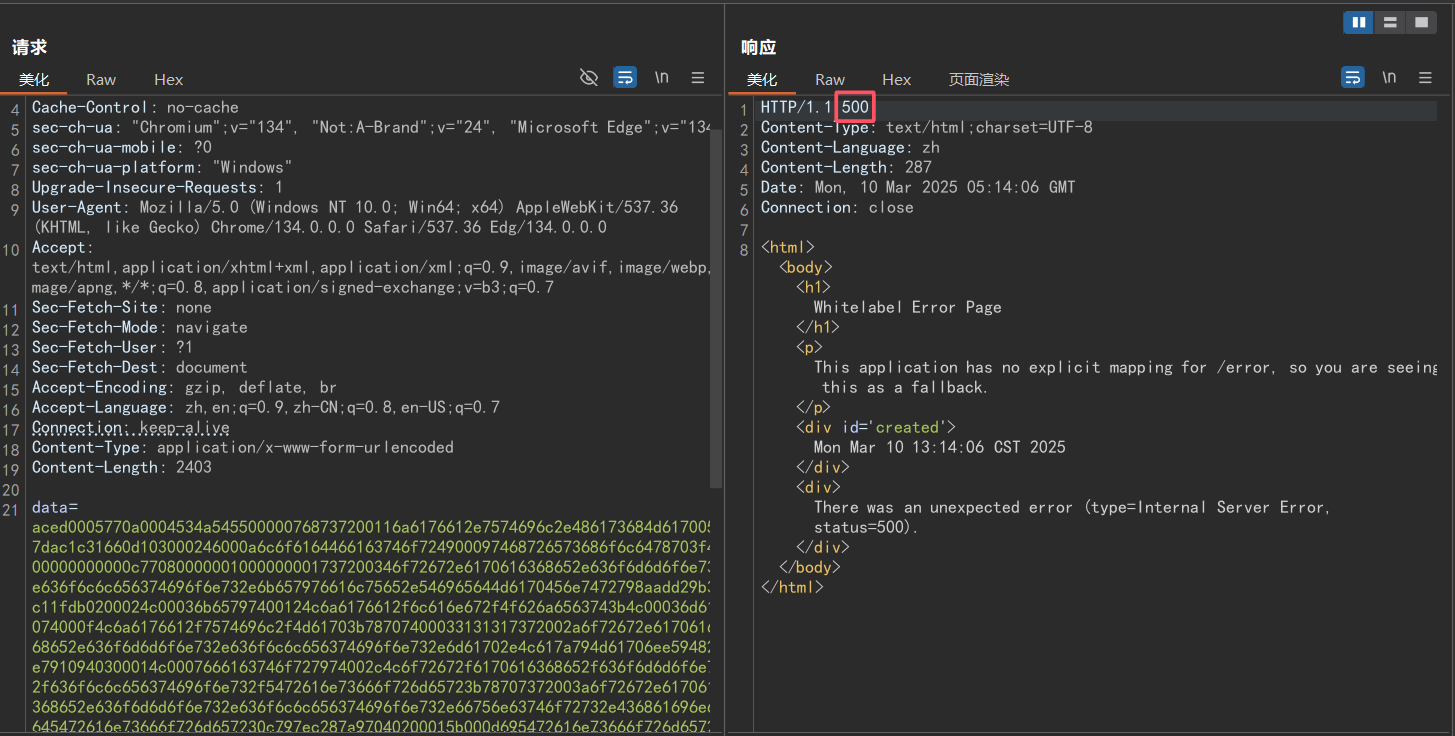Toggle hidden characters eye icon in request panel

point(589,77)
